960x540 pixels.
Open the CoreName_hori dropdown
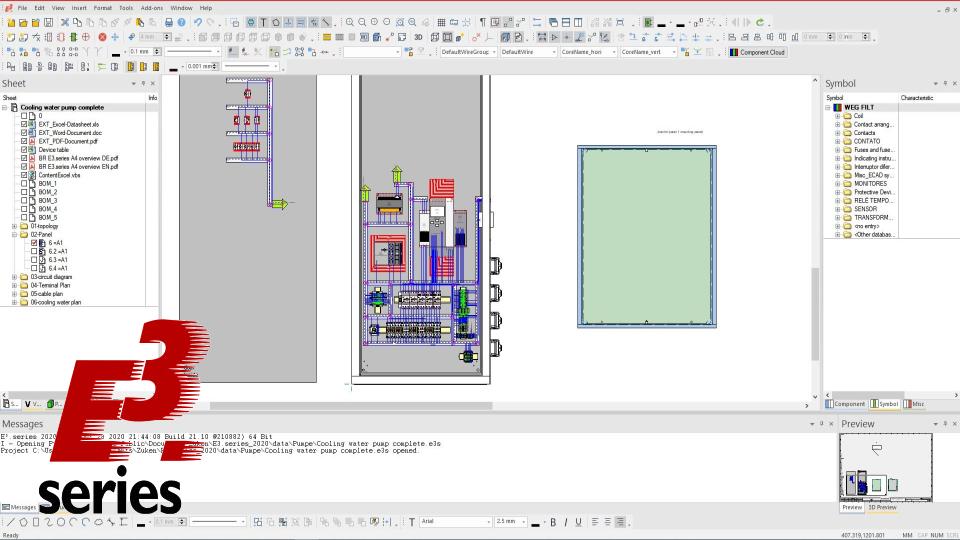[x=613, y=52]
